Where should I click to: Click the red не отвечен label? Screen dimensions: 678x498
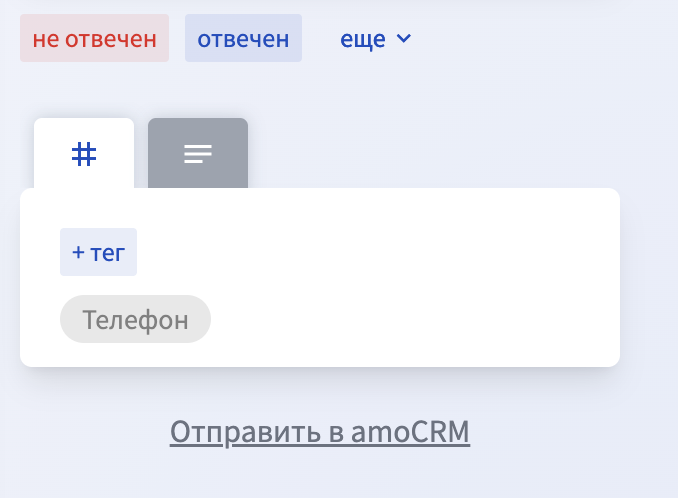pos(94,39)
